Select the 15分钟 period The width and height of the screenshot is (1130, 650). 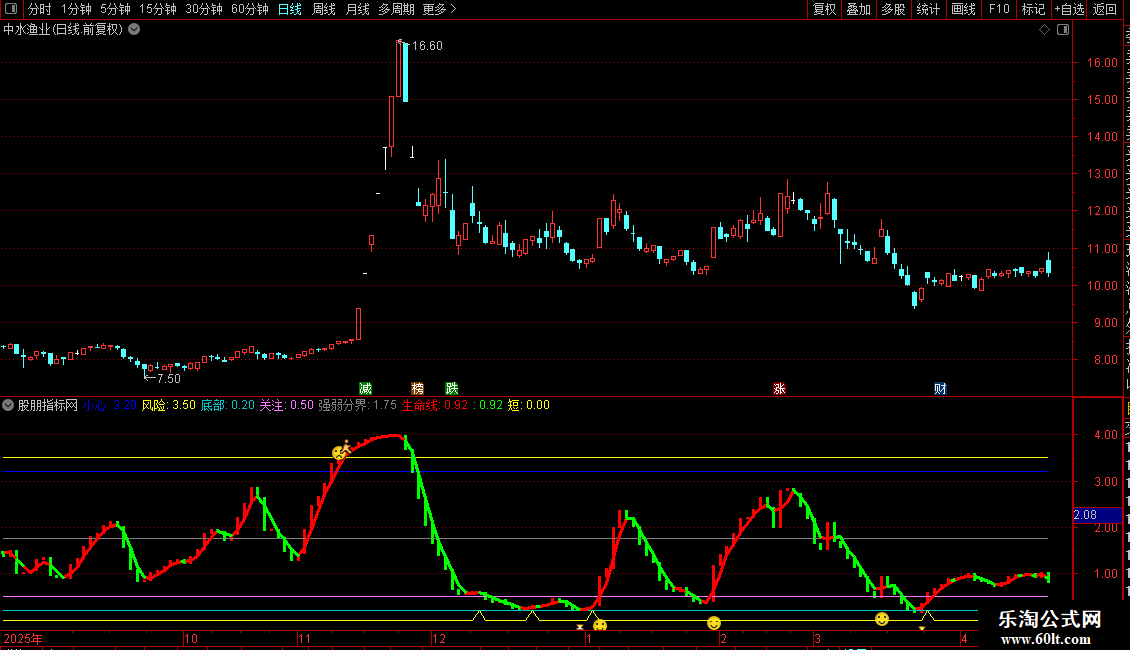coord(158,9)
